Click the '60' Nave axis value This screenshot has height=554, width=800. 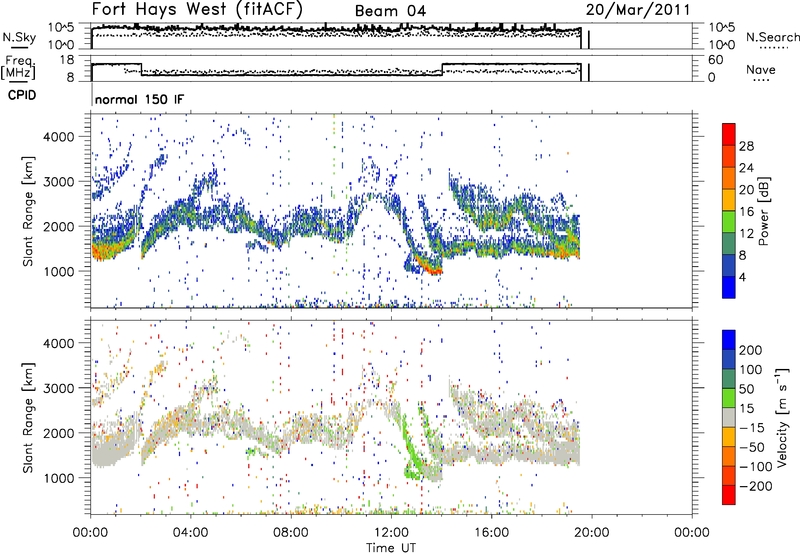click(x=715, y=60)
